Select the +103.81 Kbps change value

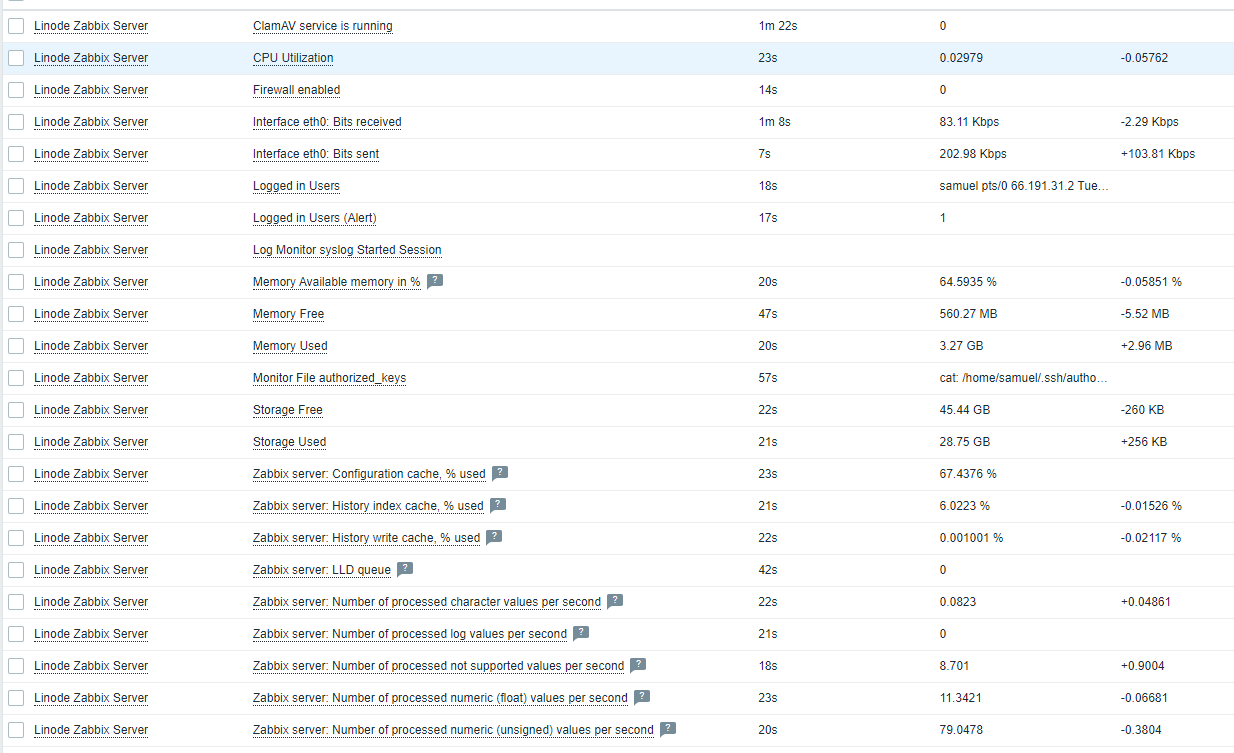click(x=1158, y=154)
